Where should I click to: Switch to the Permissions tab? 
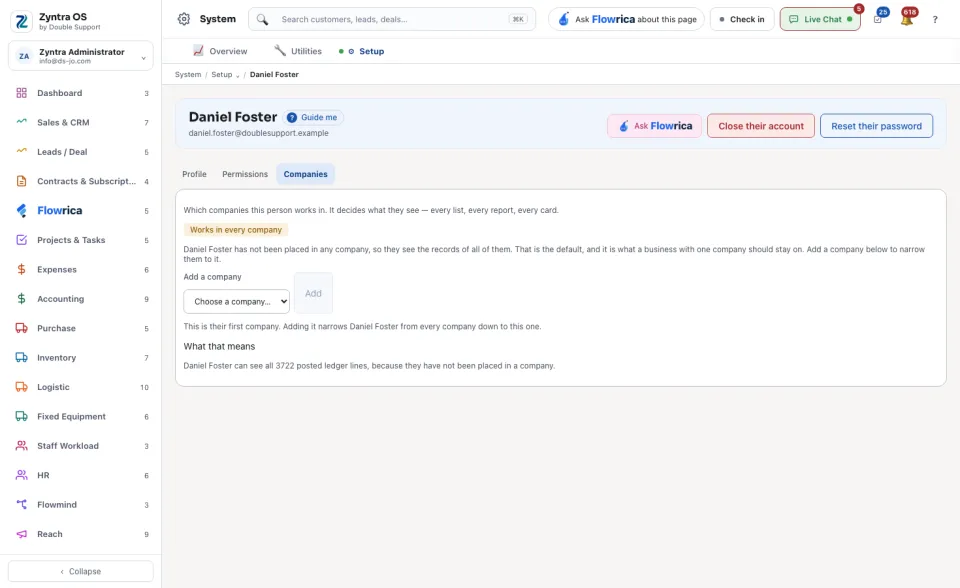(245, 174)
